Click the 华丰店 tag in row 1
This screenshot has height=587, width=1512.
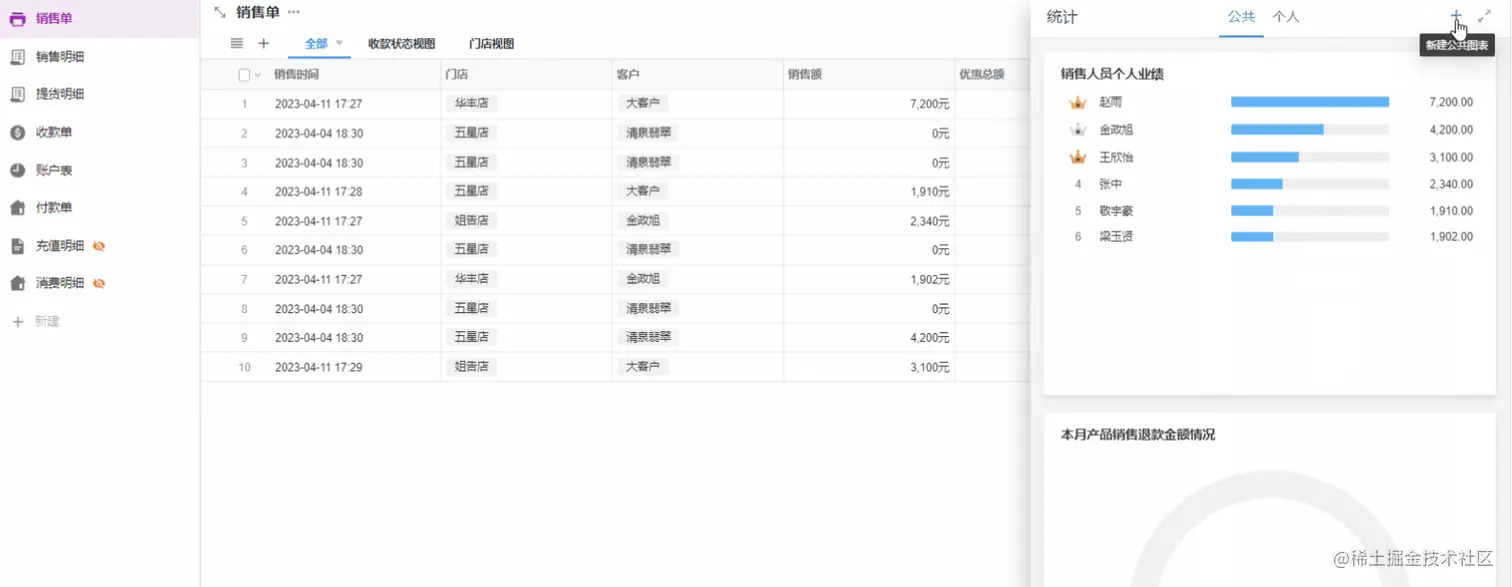click(x=471, y=103)
